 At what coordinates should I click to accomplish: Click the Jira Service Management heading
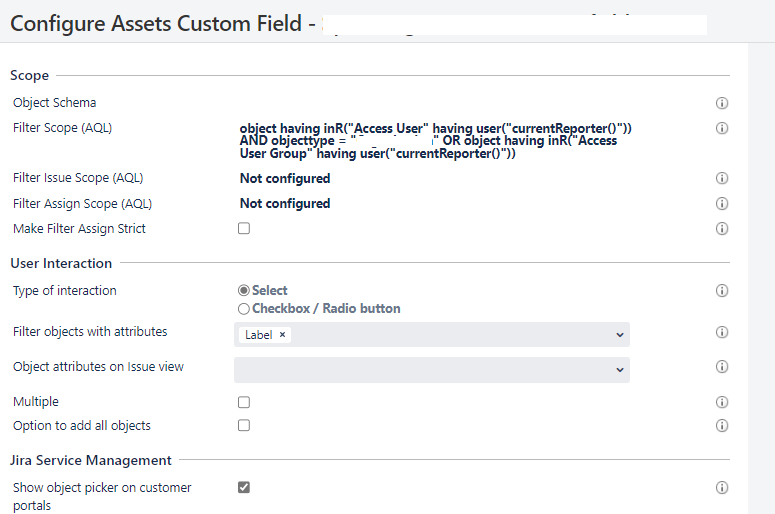point(91,461)
